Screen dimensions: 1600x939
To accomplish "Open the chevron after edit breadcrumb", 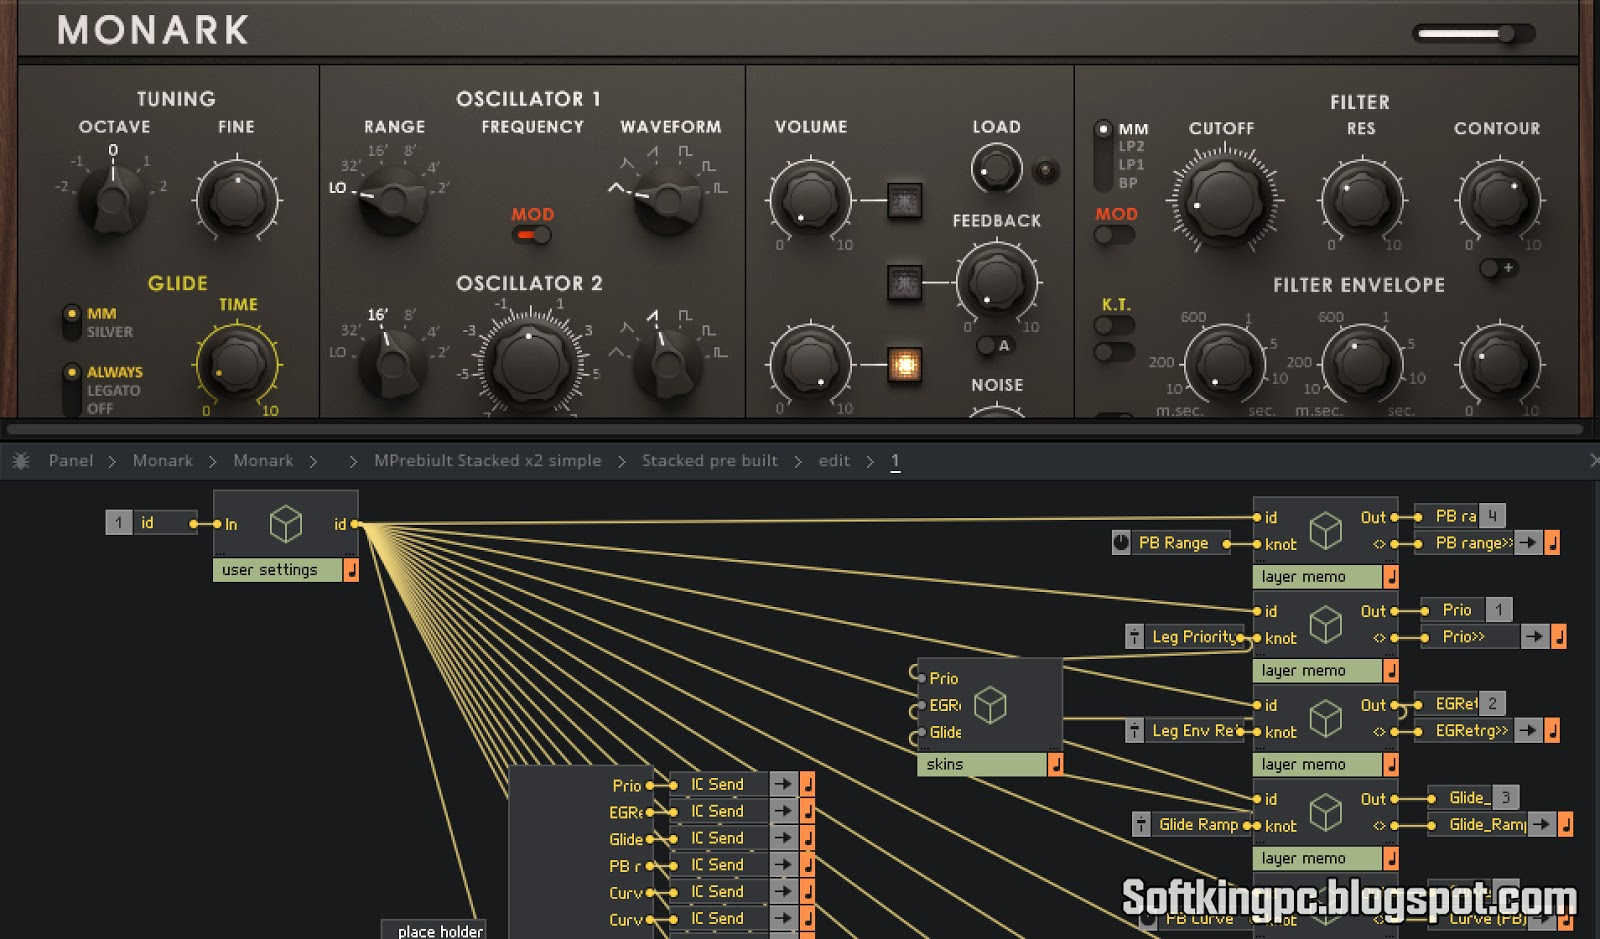I will [870, 461].
